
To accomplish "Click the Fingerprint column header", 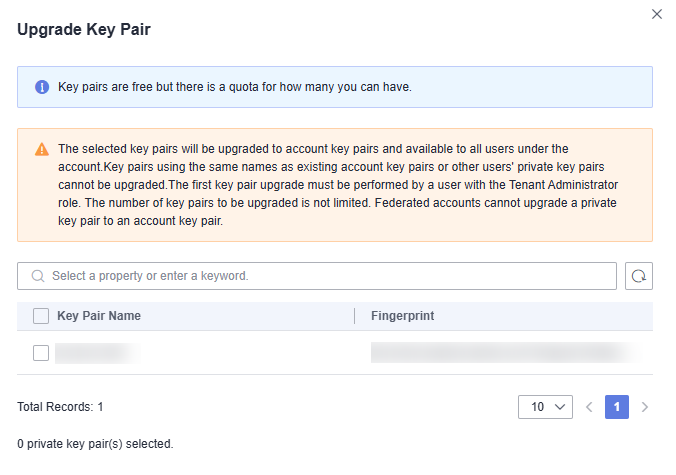I will point(403,316).
